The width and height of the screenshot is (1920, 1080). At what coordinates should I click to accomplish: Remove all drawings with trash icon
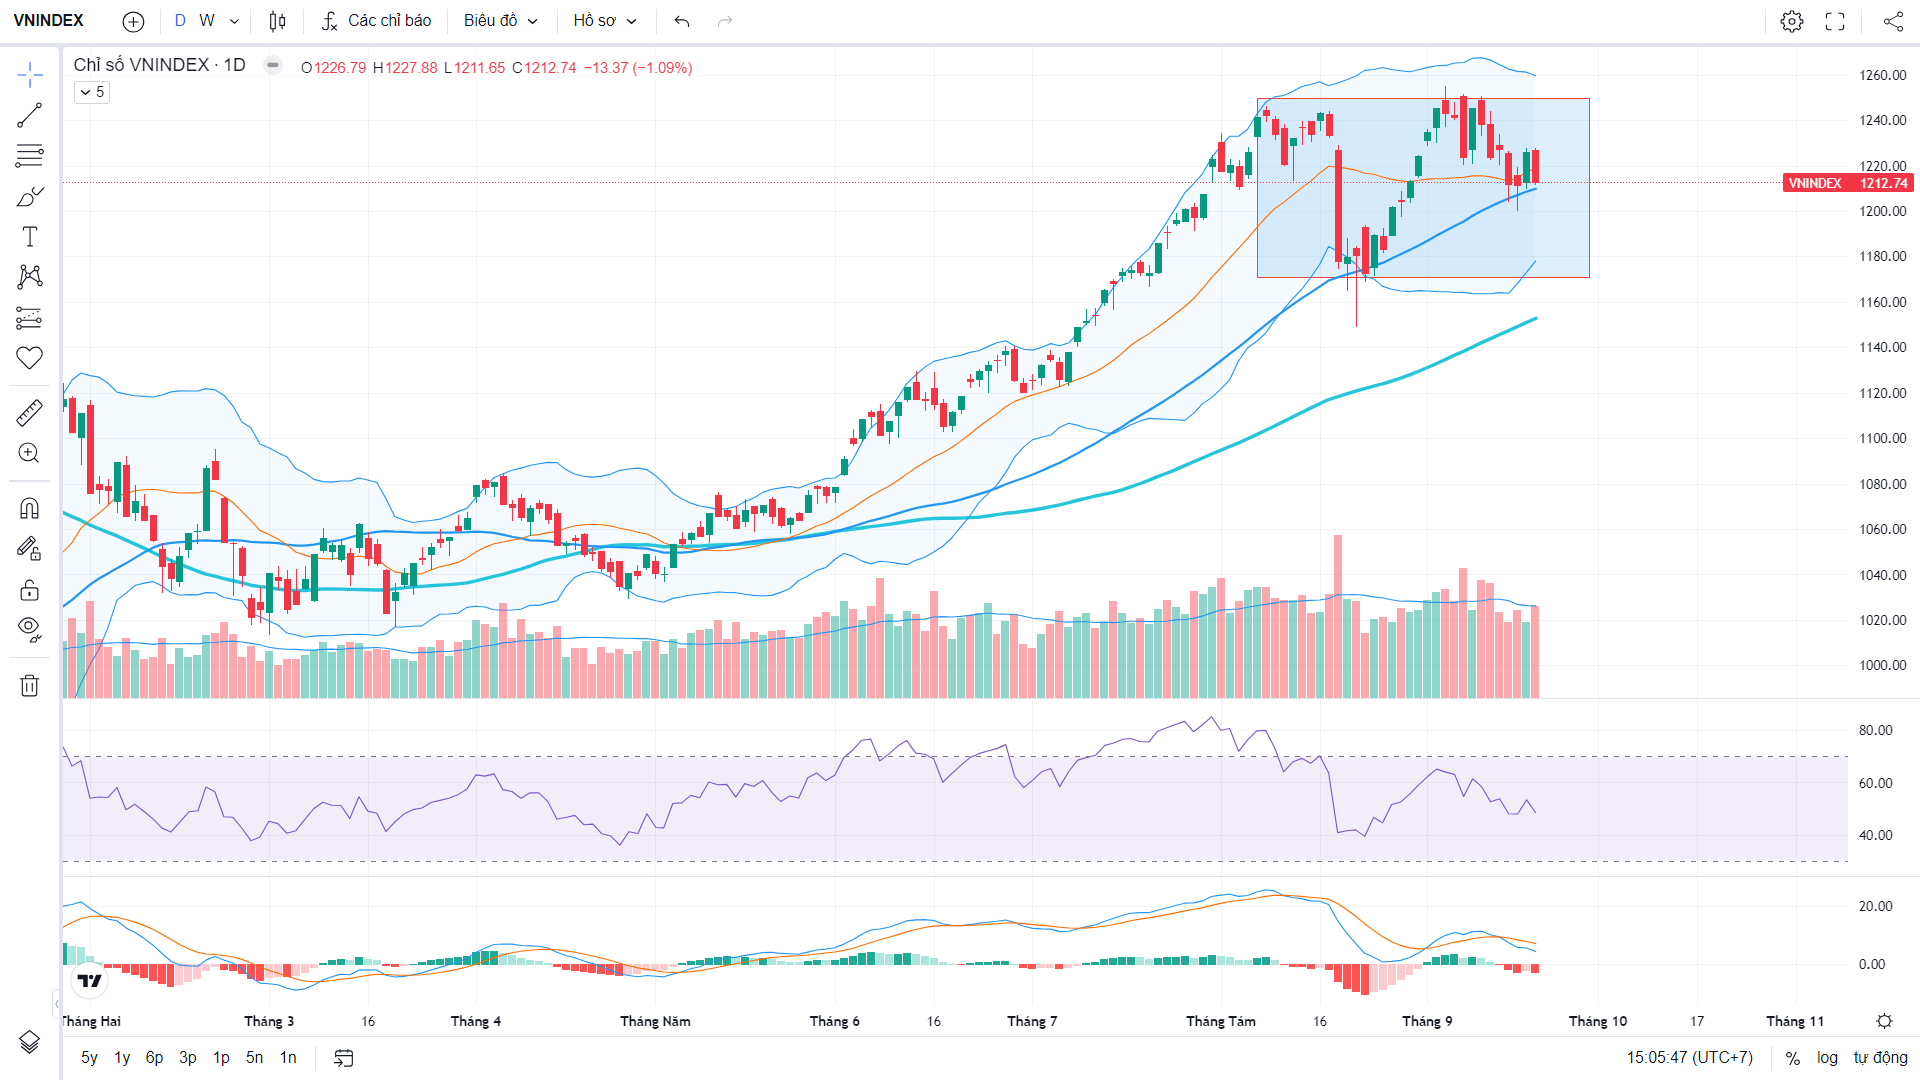[x=29, y=685]
